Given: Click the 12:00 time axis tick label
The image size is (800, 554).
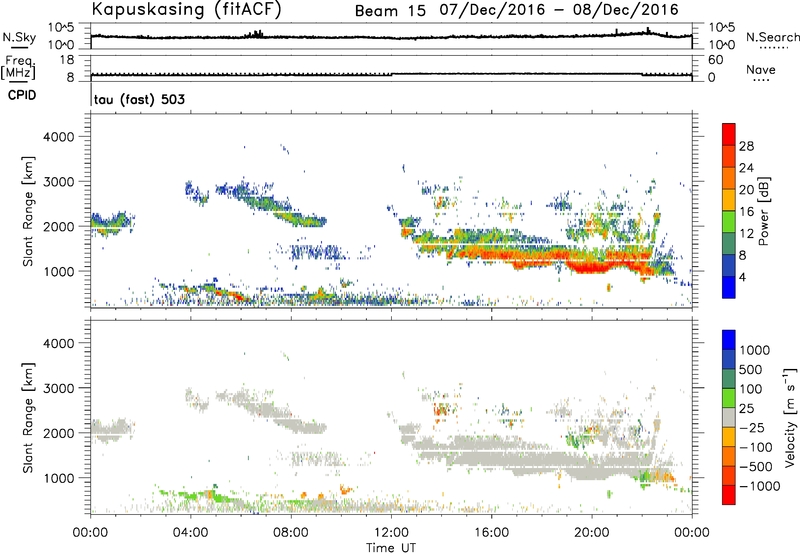Looking at the screenshot, I should point(391,533).
